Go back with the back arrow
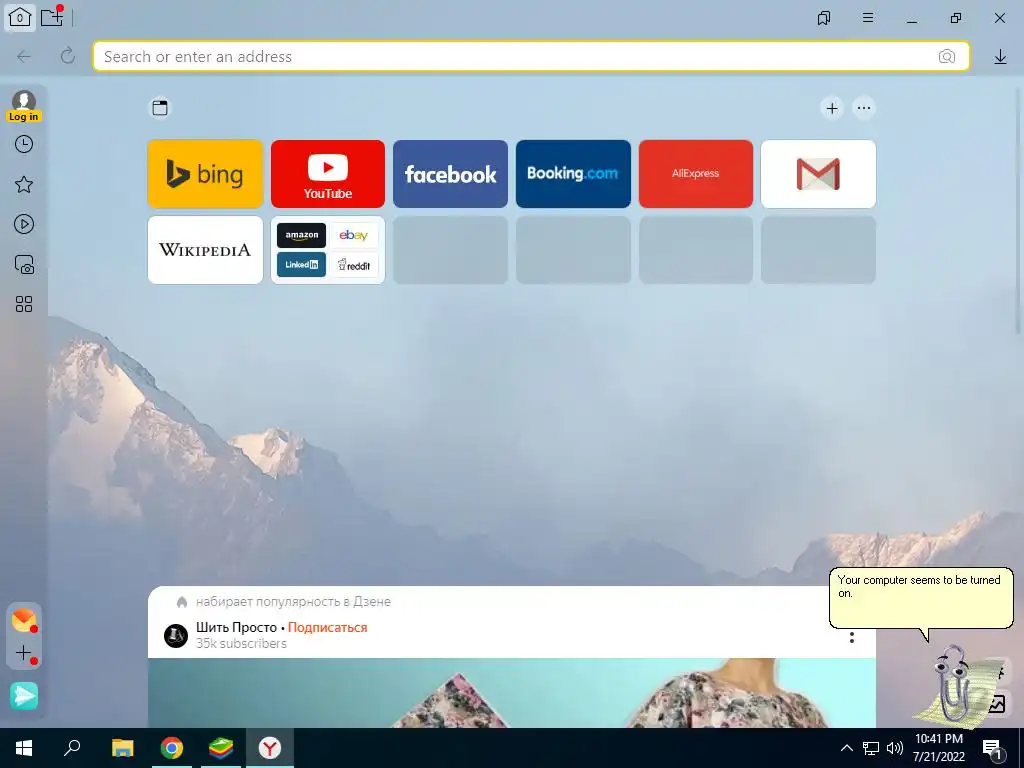This screenshot has width=1024, height=768. pyautogui.click(x=24, y=57)
